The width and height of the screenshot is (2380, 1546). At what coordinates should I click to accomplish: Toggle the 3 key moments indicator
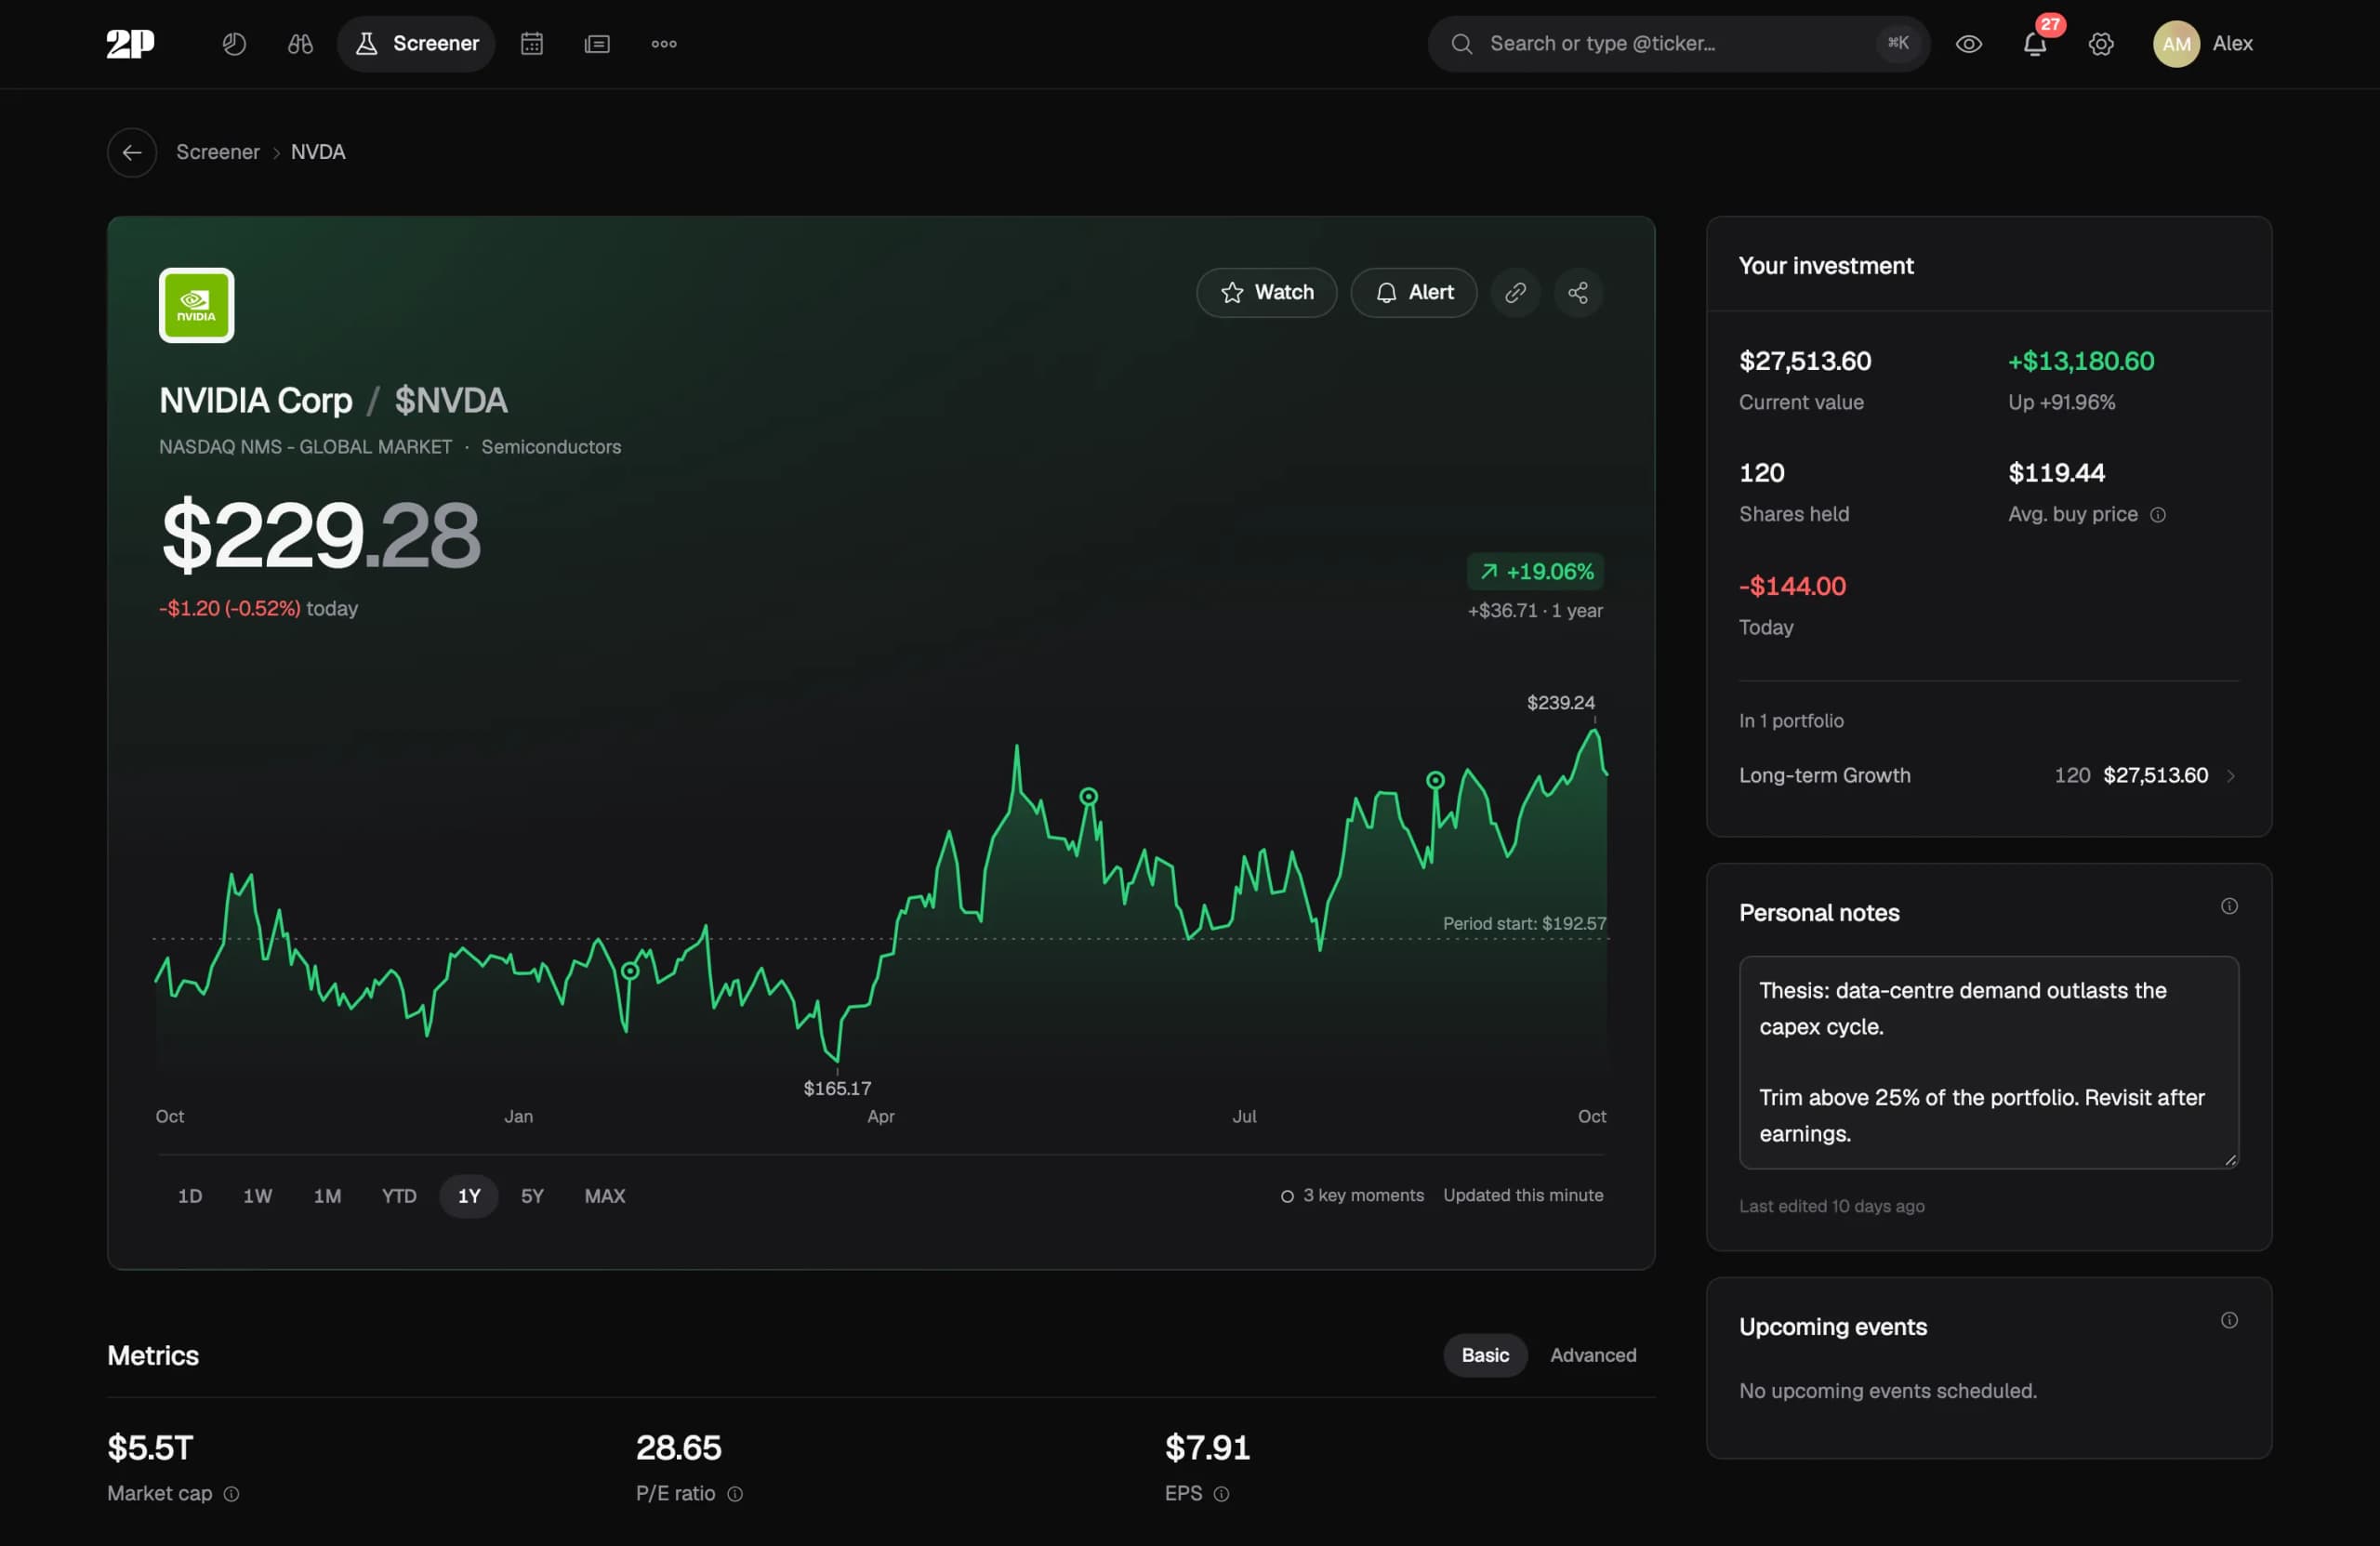tap(1352, 1195)
